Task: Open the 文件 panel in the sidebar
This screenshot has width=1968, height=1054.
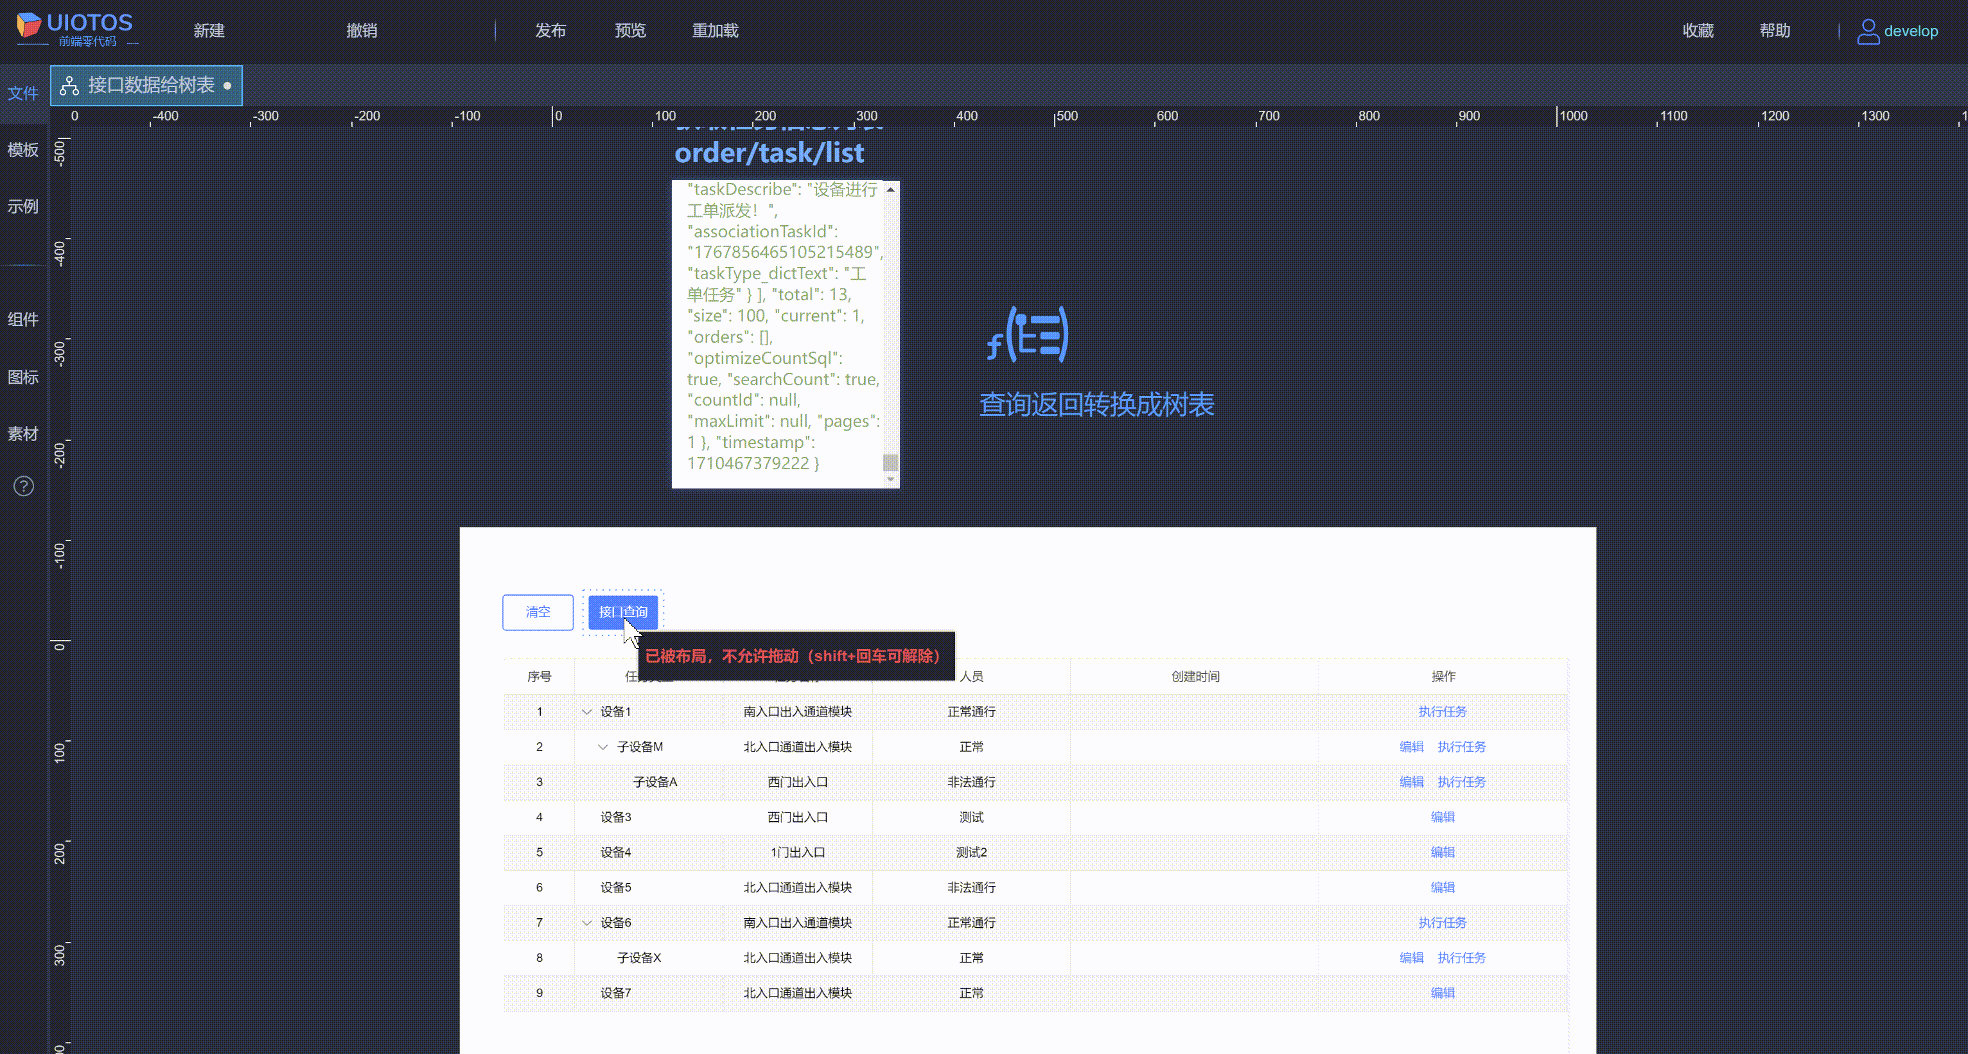Action: pos(23,92)
